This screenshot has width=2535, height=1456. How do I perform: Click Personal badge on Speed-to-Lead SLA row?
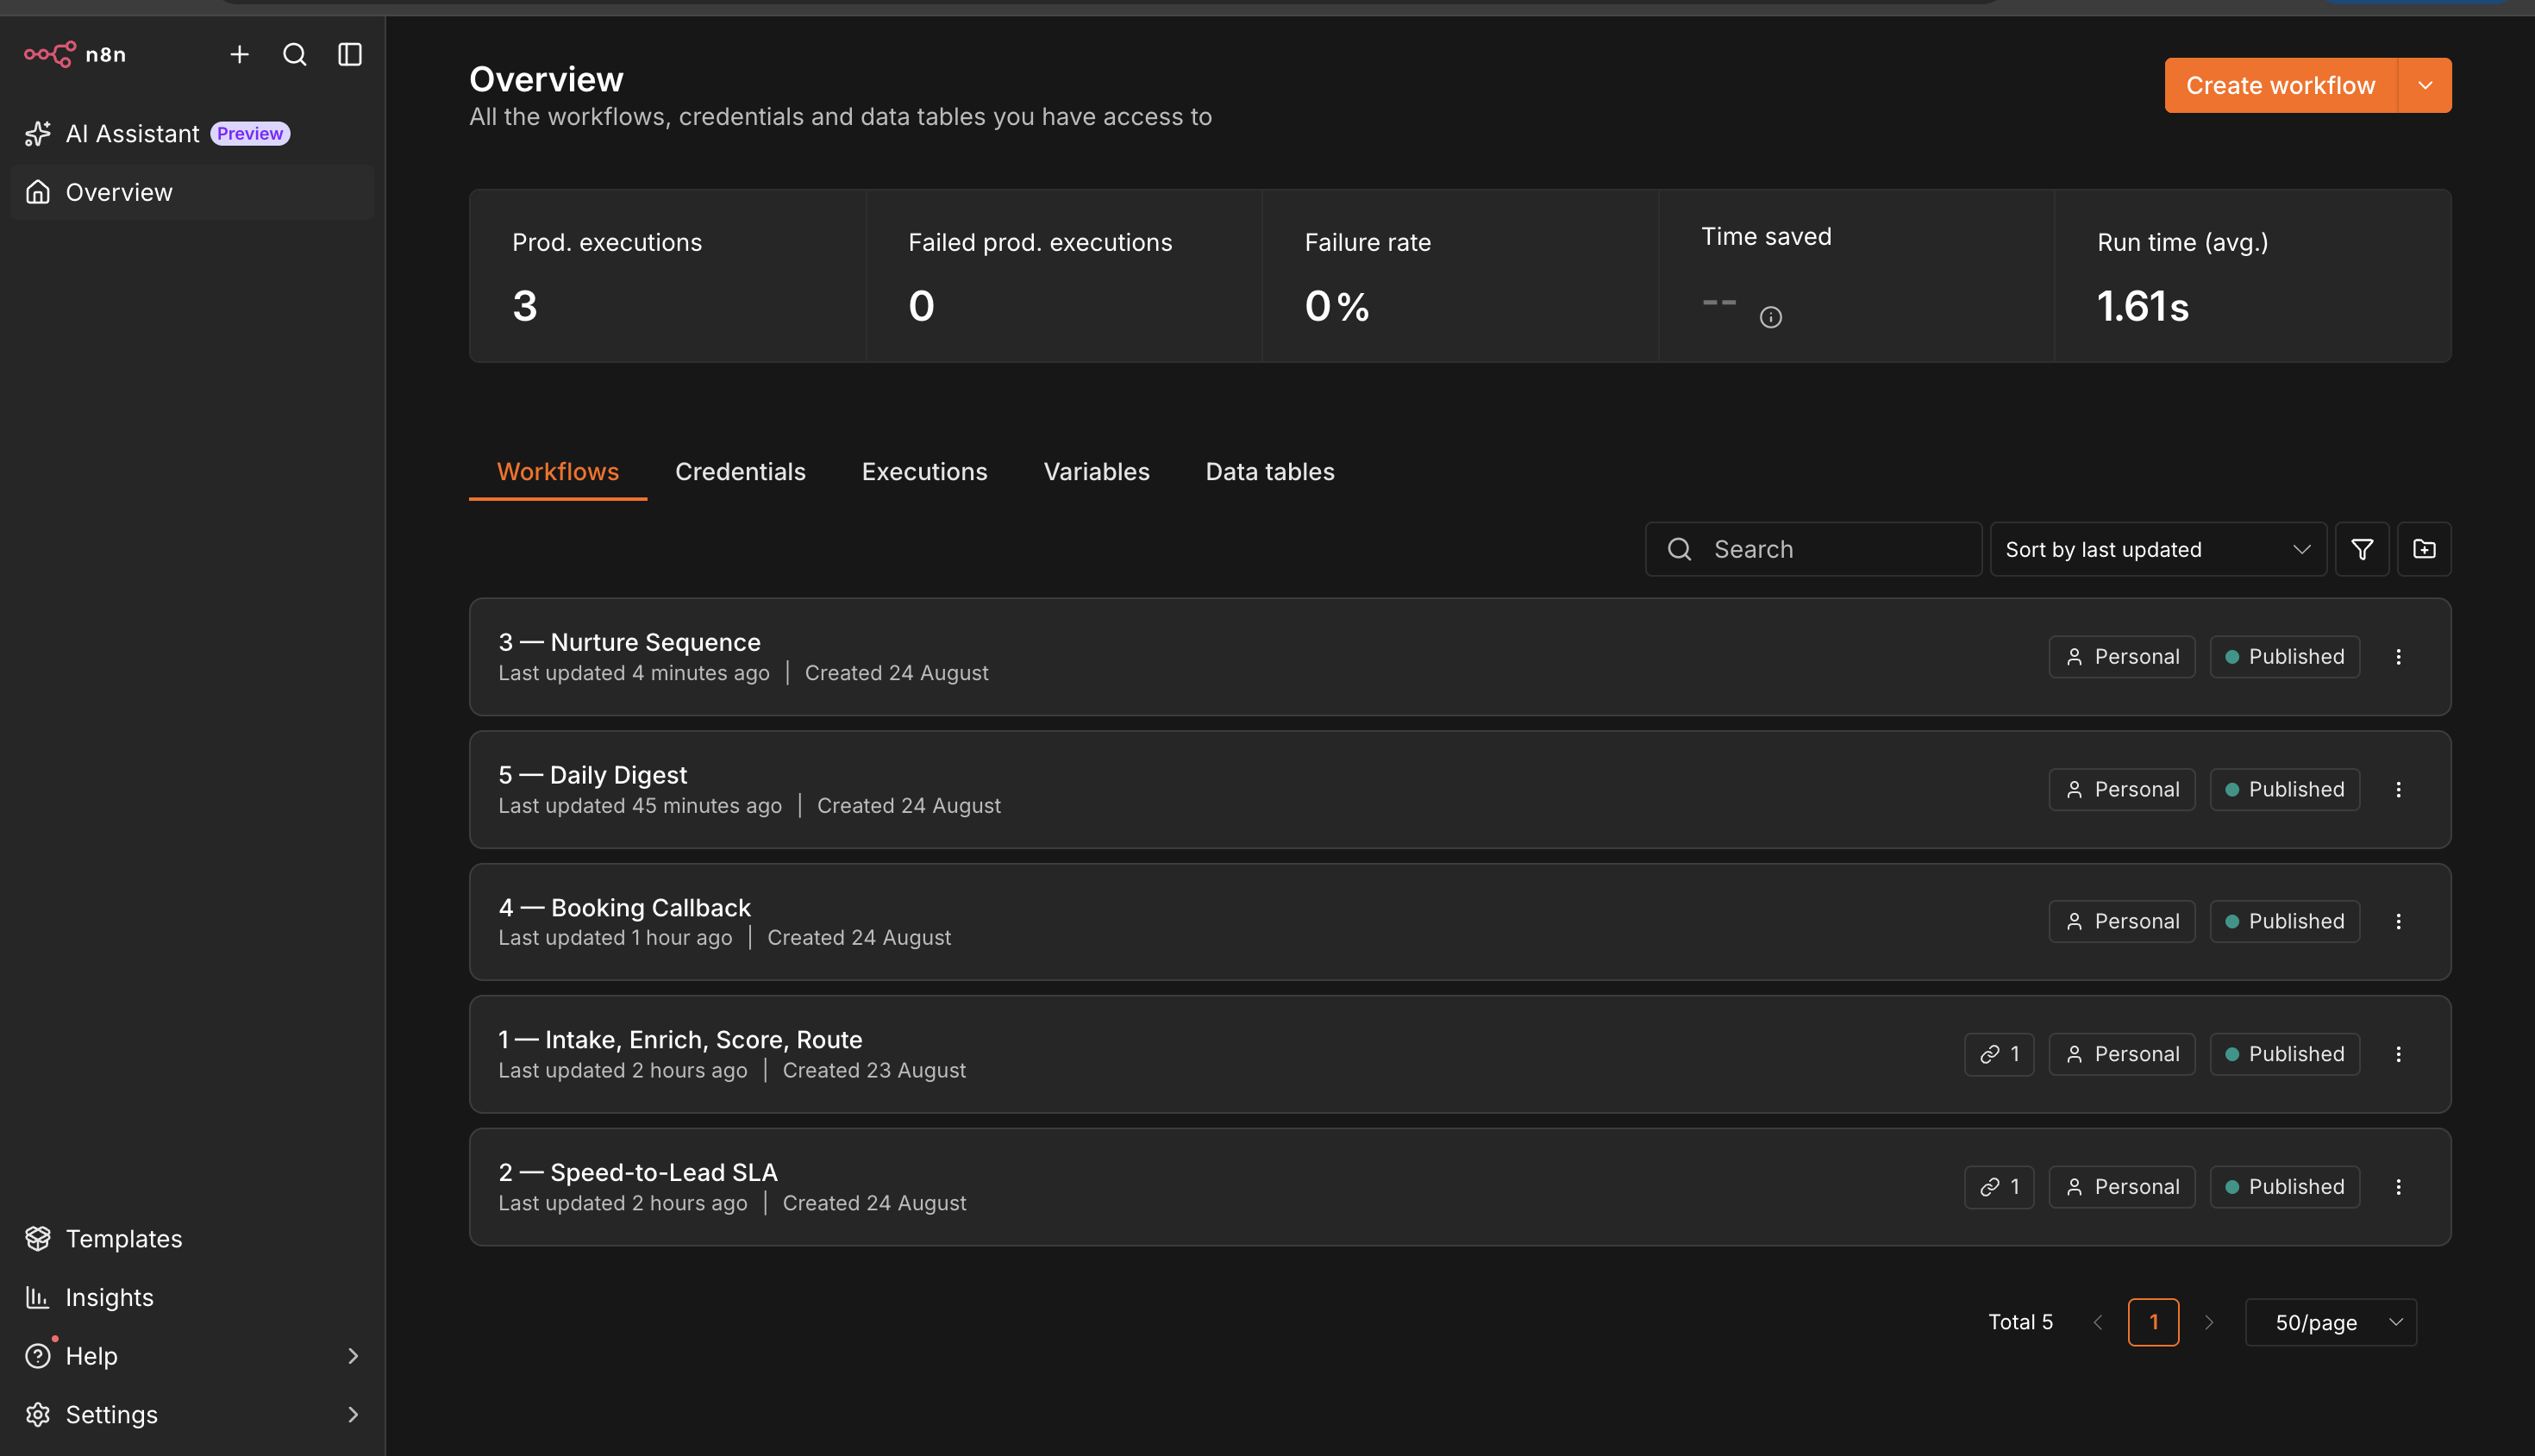point(2122,1186)
